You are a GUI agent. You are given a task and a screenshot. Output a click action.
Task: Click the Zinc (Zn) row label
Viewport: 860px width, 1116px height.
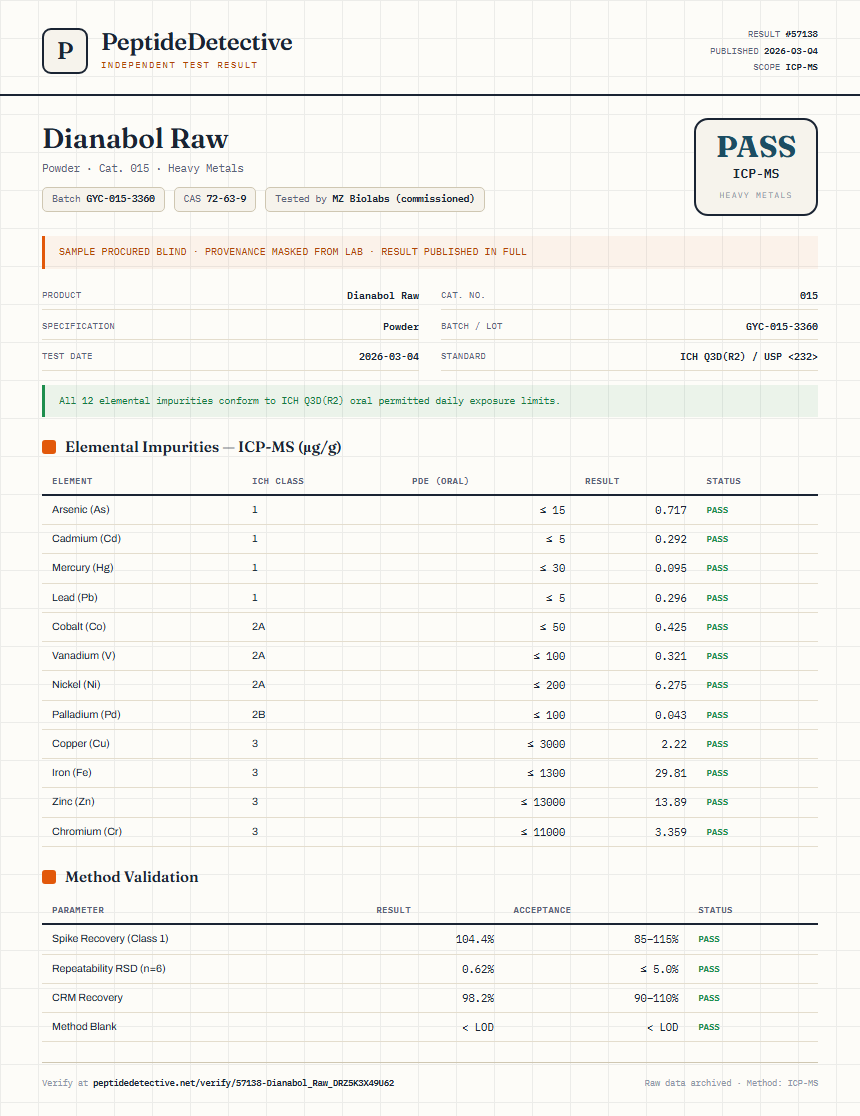pyautogui.click(x=73, y=802)
